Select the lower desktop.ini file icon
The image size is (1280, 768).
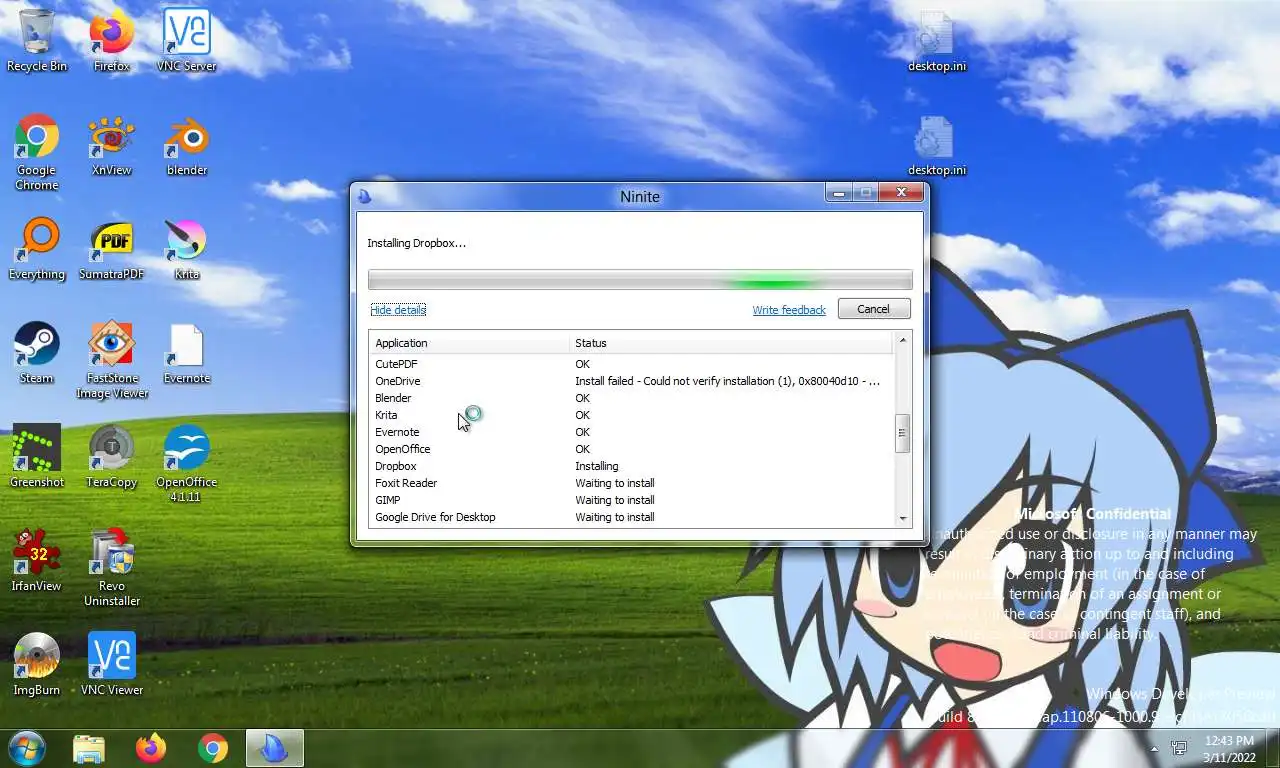pos(937,145)
